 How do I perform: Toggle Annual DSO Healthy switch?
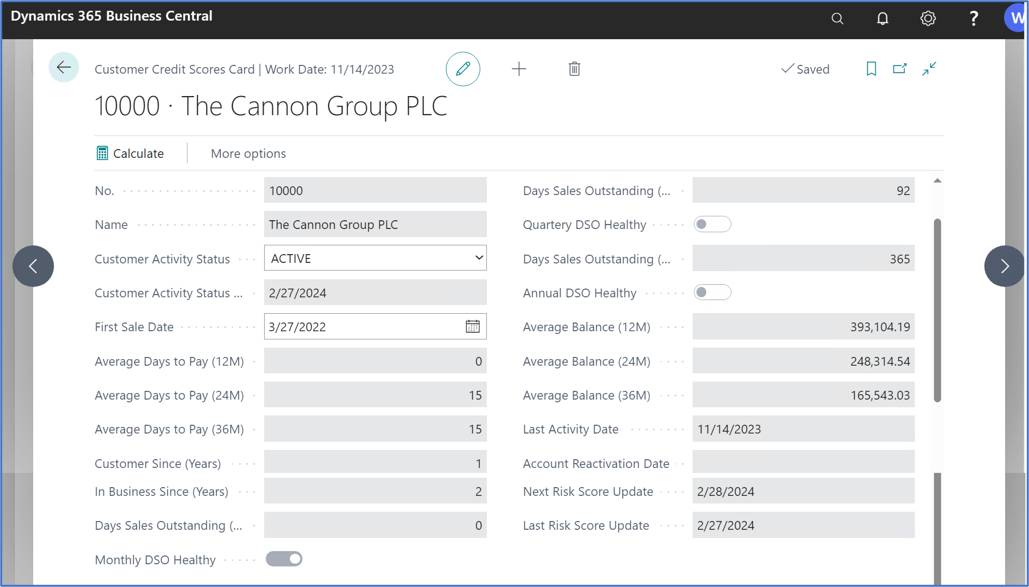tap(712, 292)
